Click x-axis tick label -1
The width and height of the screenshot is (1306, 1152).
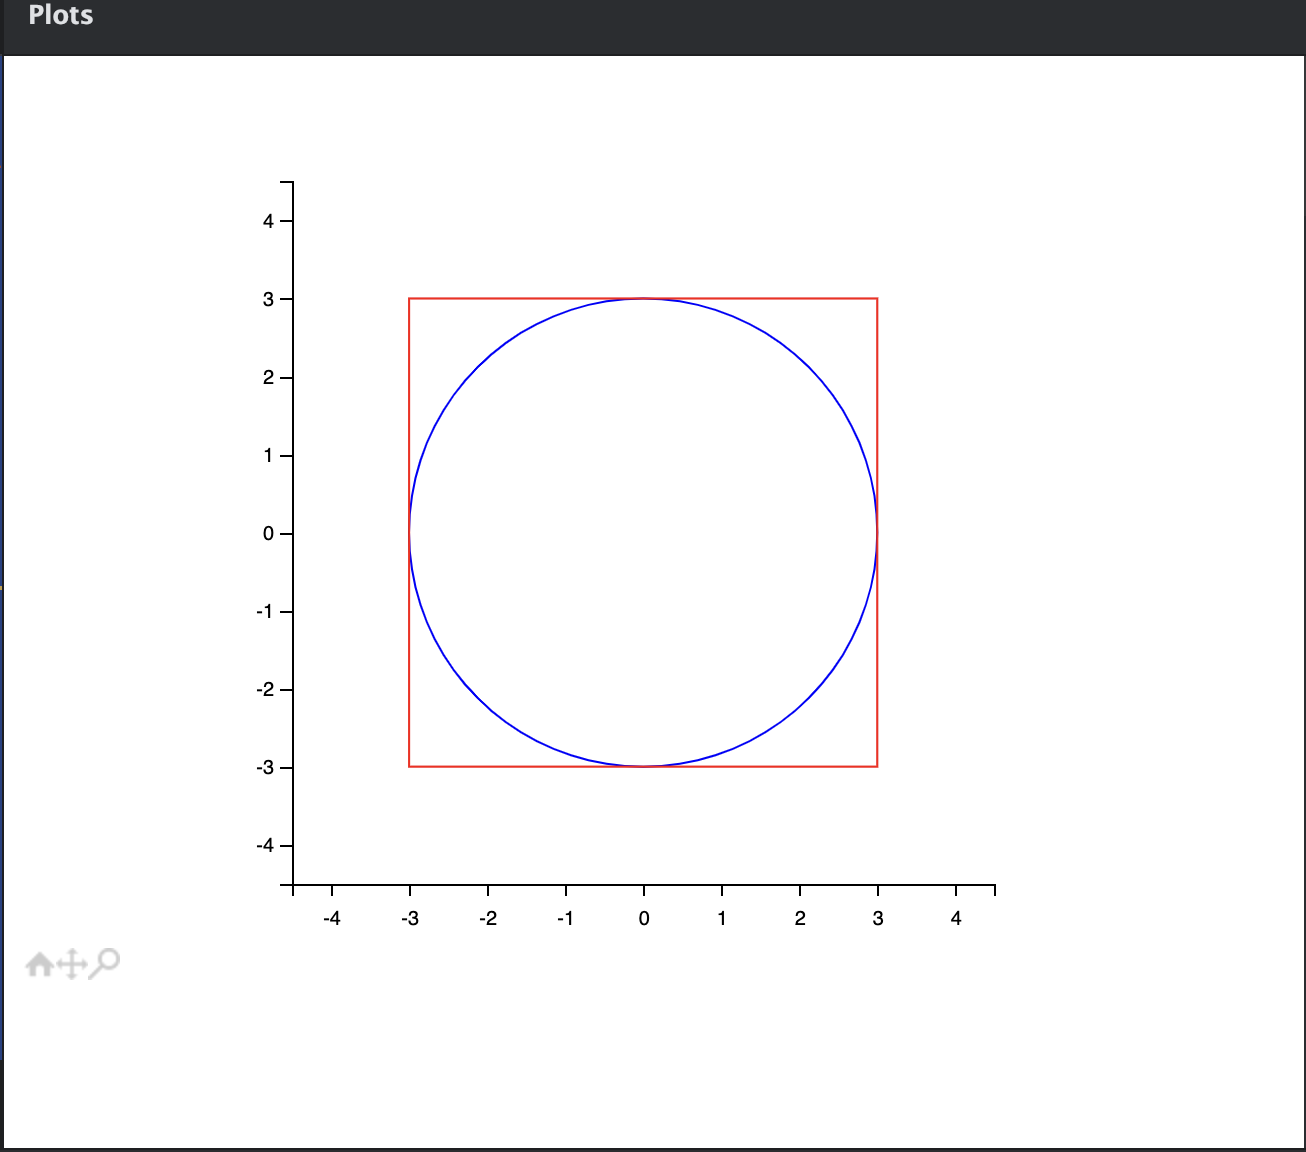click(565, 918)
